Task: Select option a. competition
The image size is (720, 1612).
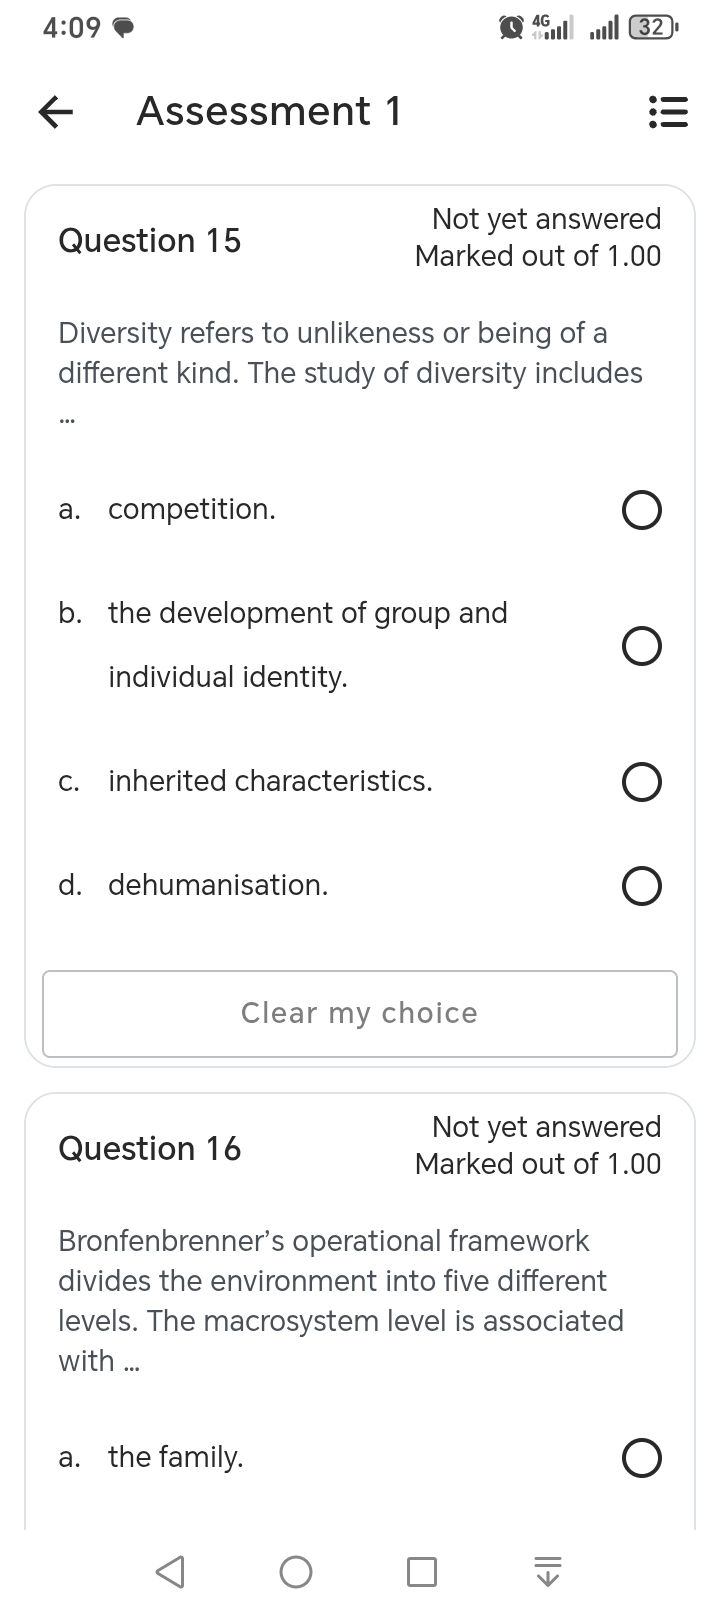Action: click(x=641, y=511)
